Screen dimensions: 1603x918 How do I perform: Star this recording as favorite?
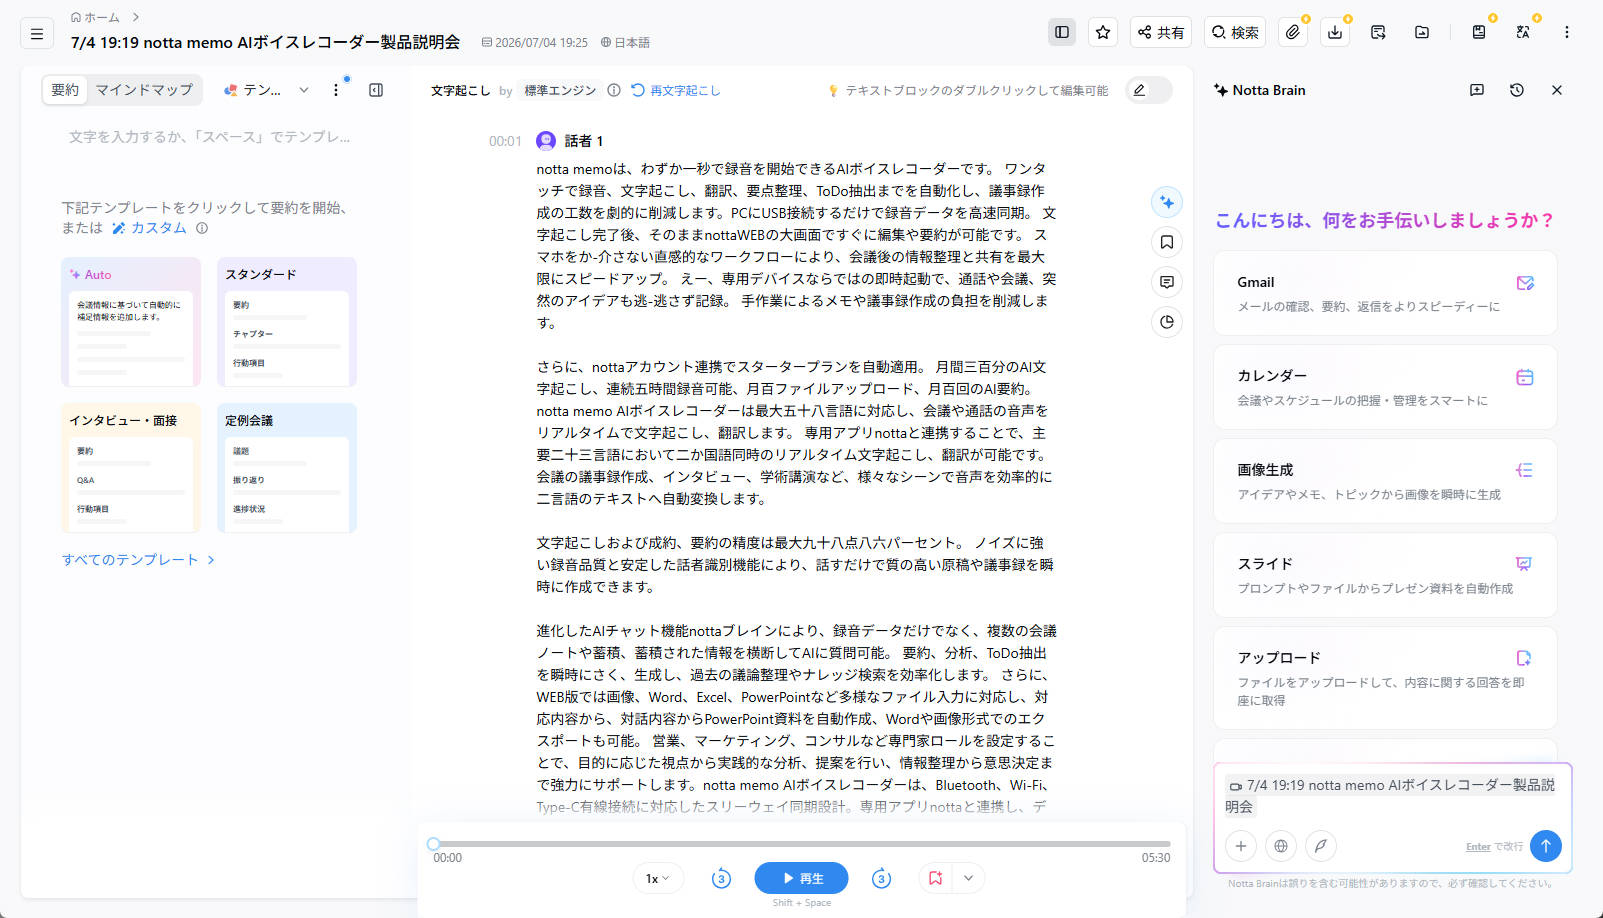[x=1103, y=32]
